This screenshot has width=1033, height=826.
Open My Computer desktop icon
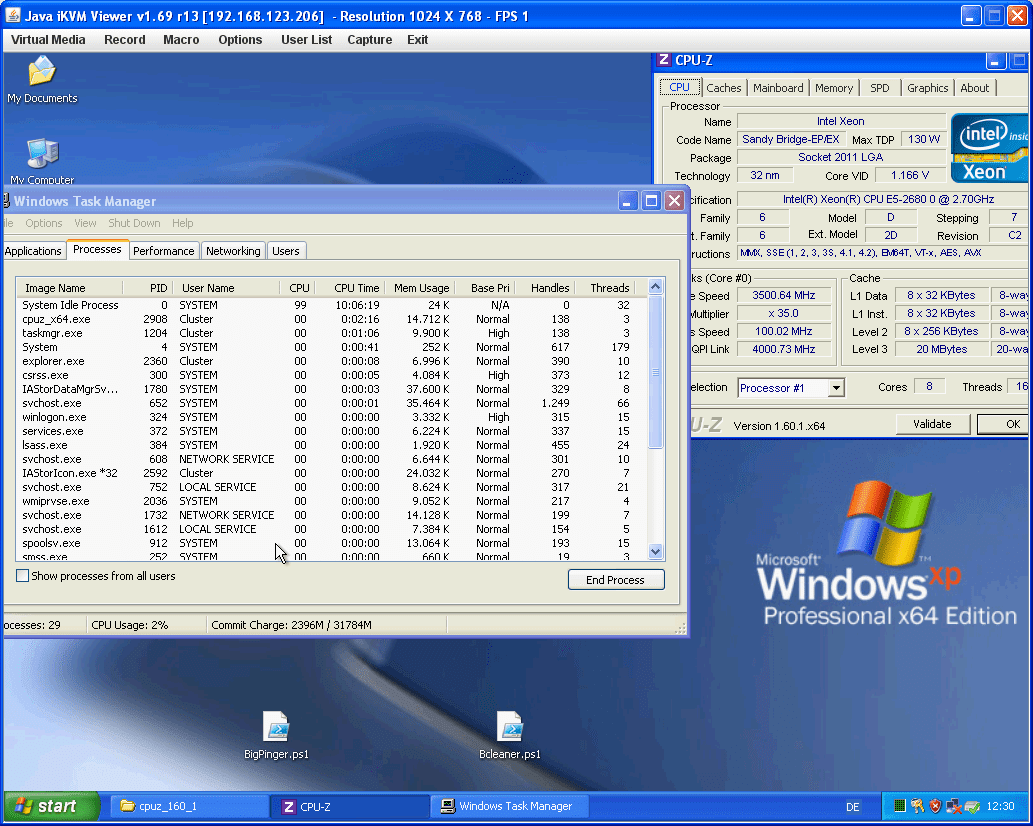point(42,154)
